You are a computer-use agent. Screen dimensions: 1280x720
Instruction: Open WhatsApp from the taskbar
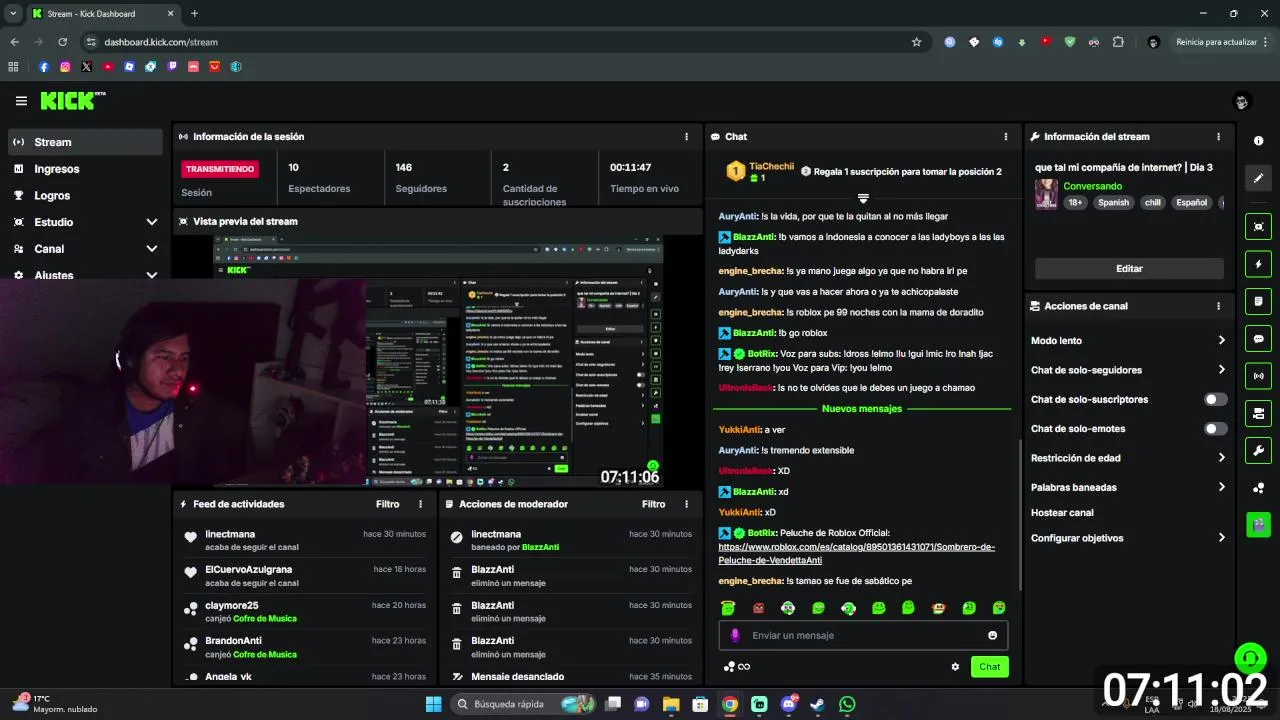(x=847, y=704)
